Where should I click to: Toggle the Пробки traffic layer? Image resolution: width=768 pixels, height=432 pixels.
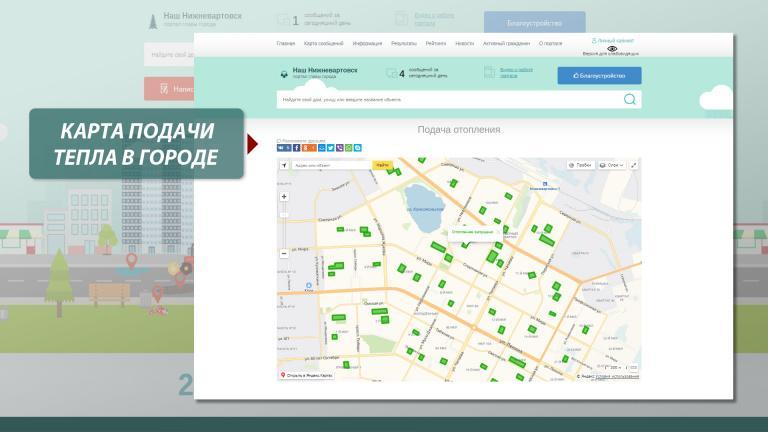[x=580, y=165]
